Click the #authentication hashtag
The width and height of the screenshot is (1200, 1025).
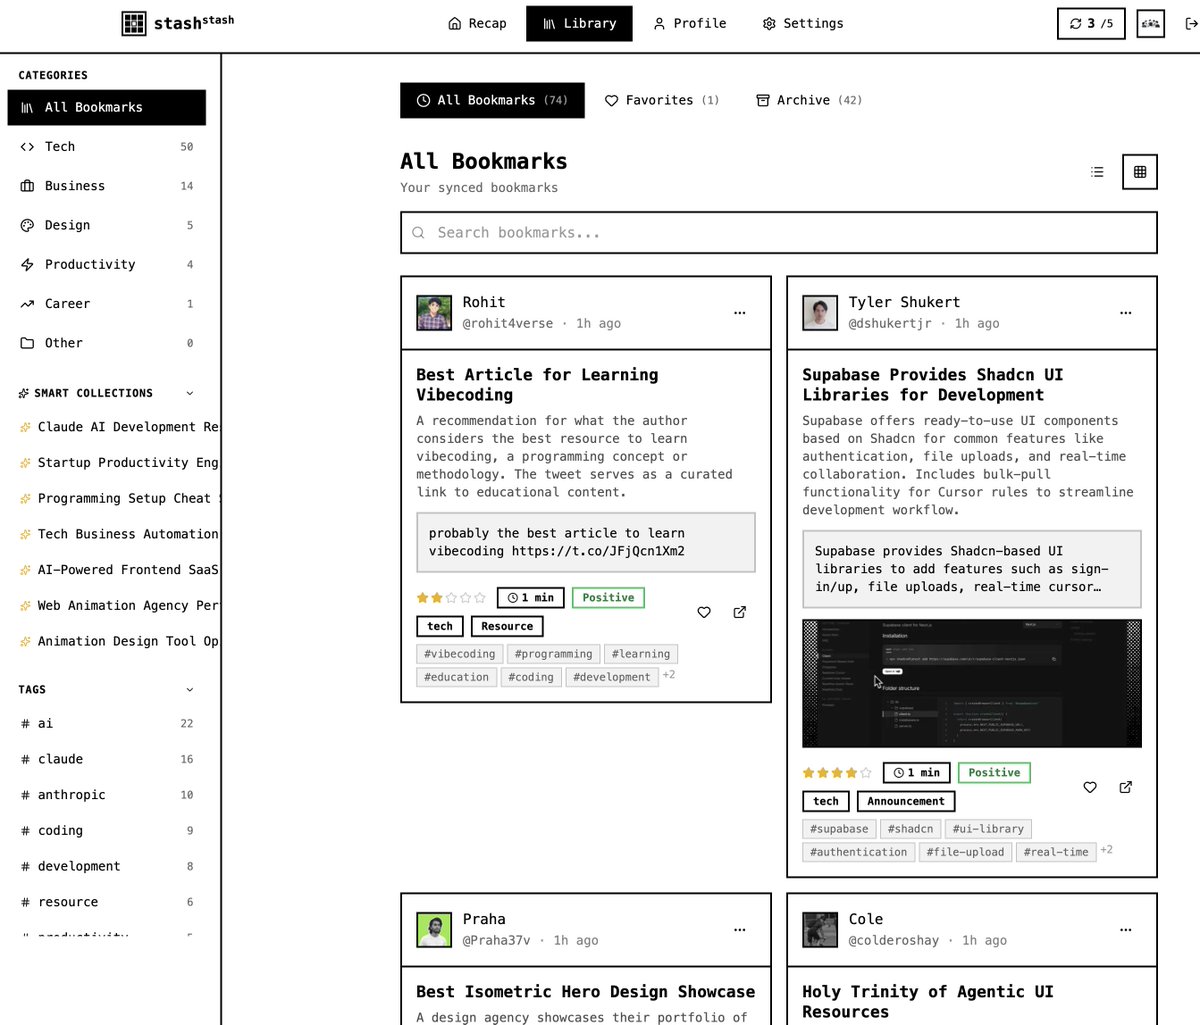coord(859,852)
